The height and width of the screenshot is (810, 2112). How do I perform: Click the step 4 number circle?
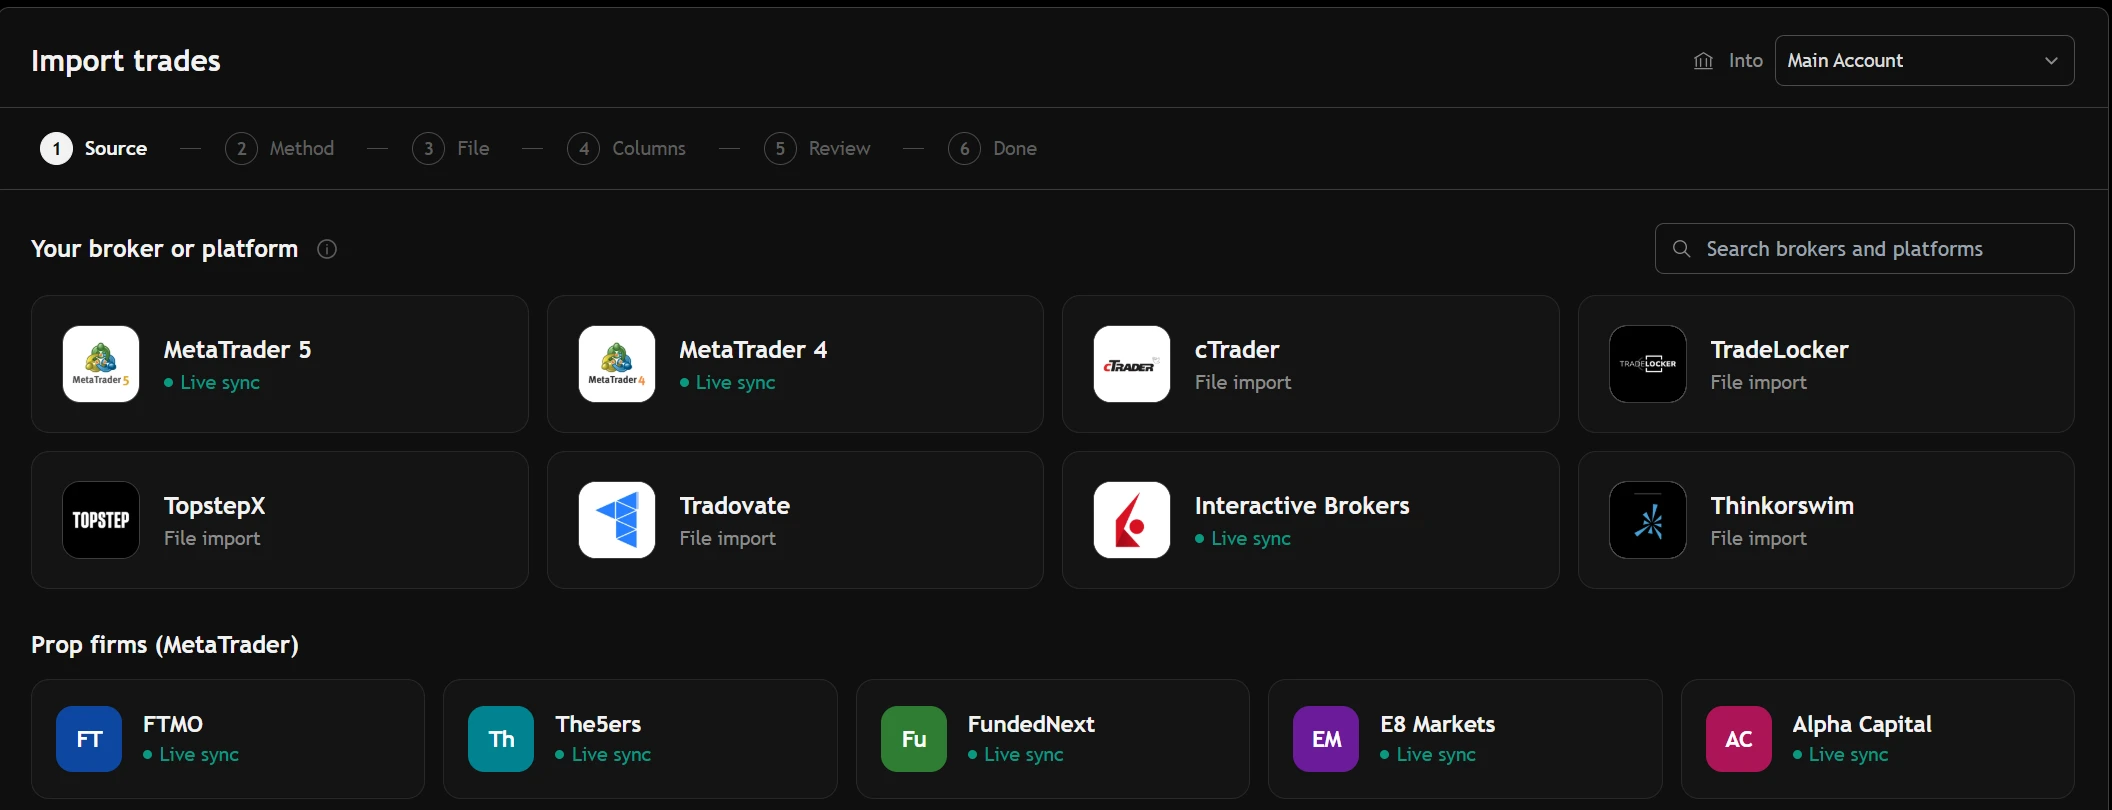(583, 148)
